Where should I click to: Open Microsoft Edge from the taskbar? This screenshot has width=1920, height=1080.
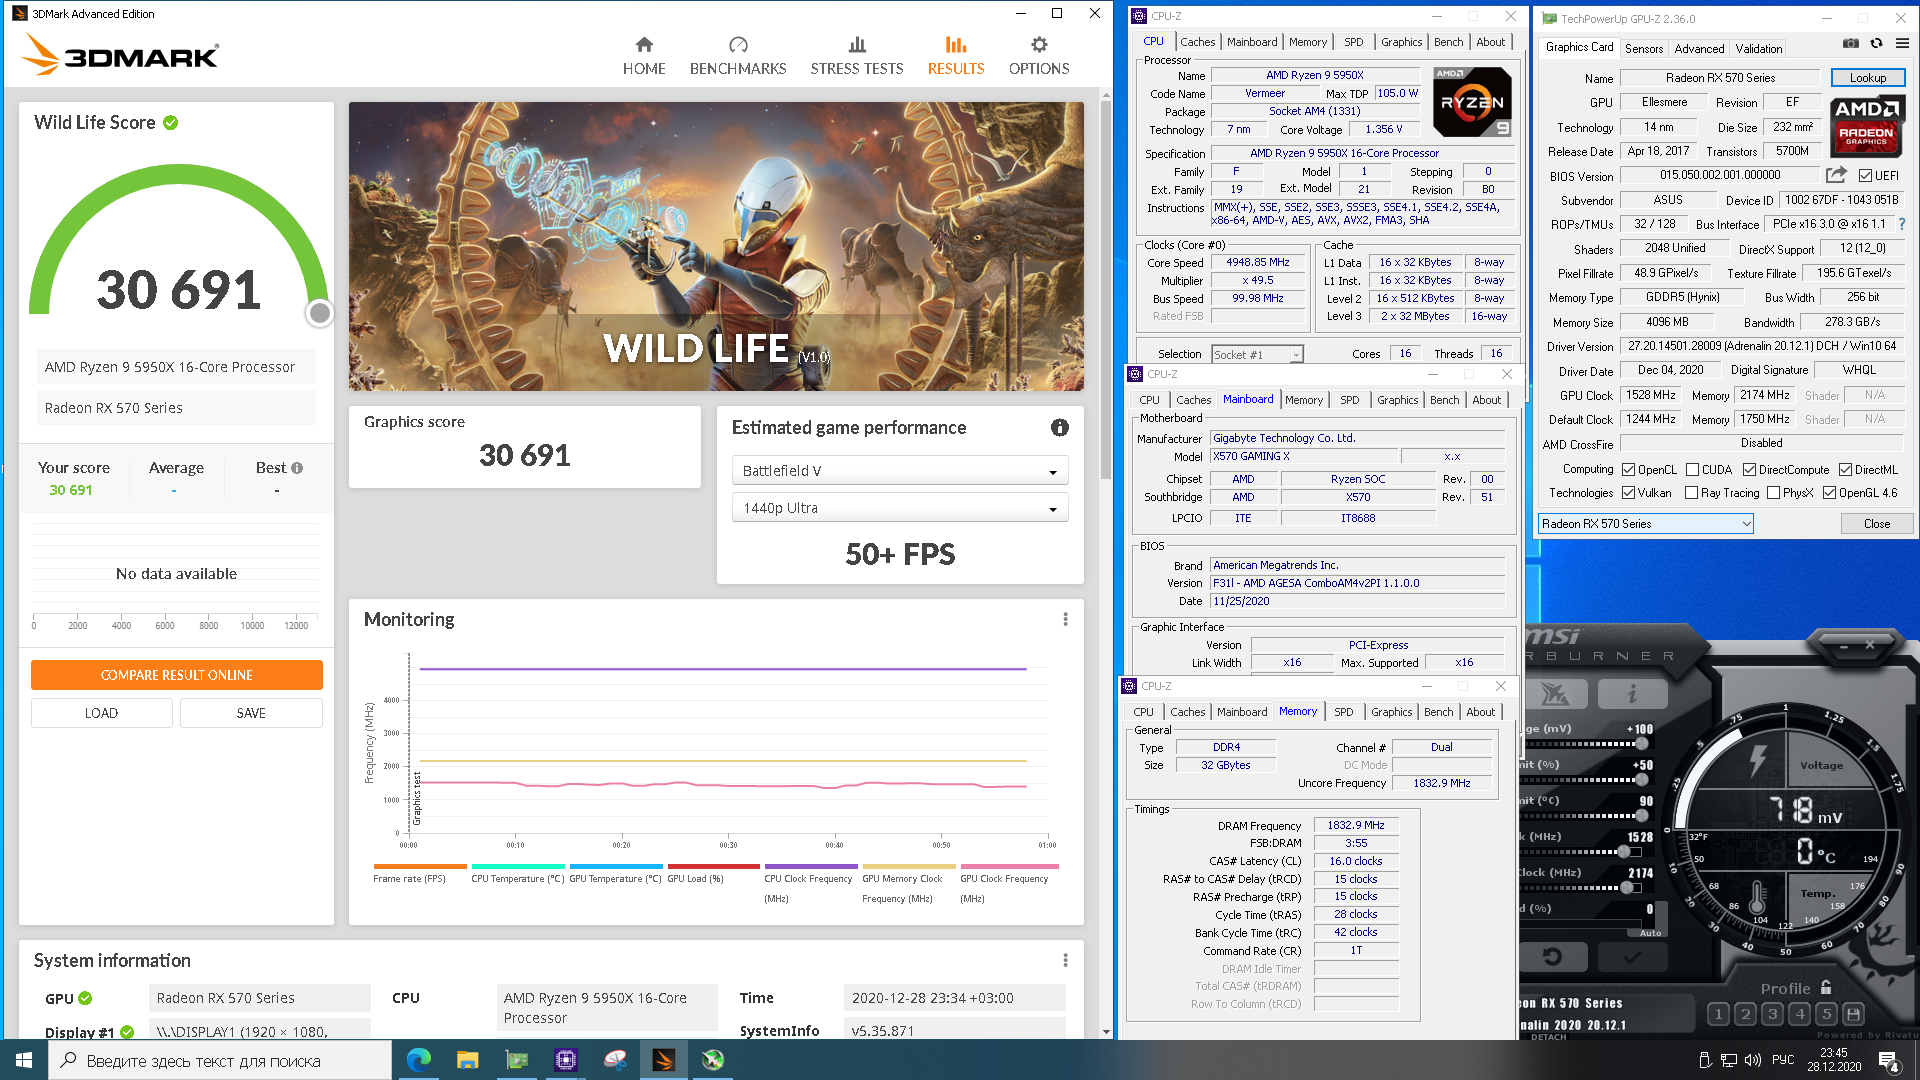click(x=418, y=1060)
